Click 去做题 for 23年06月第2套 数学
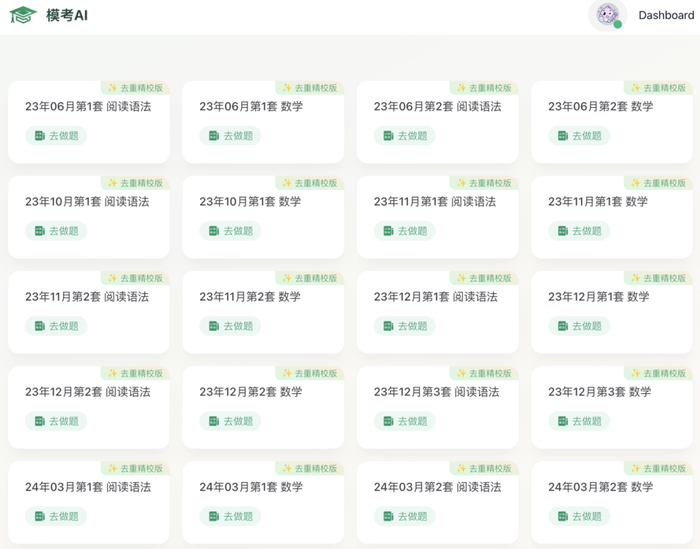The width and height of the screenshot is (700, 549). 579,136
